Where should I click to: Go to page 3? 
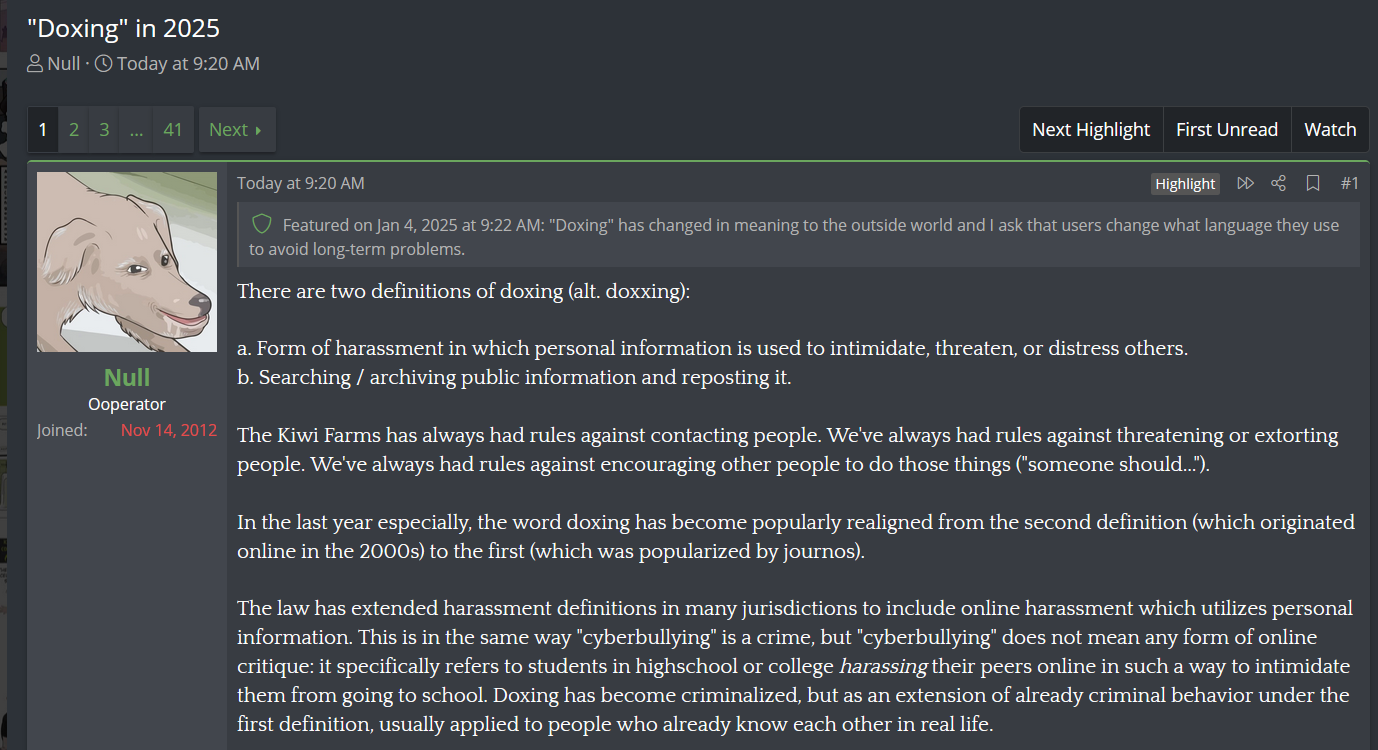104,130
